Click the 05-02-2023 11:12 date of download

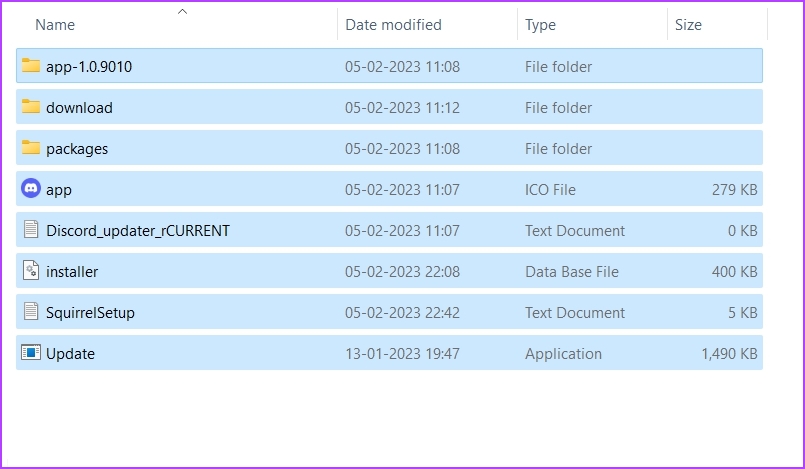402,108
